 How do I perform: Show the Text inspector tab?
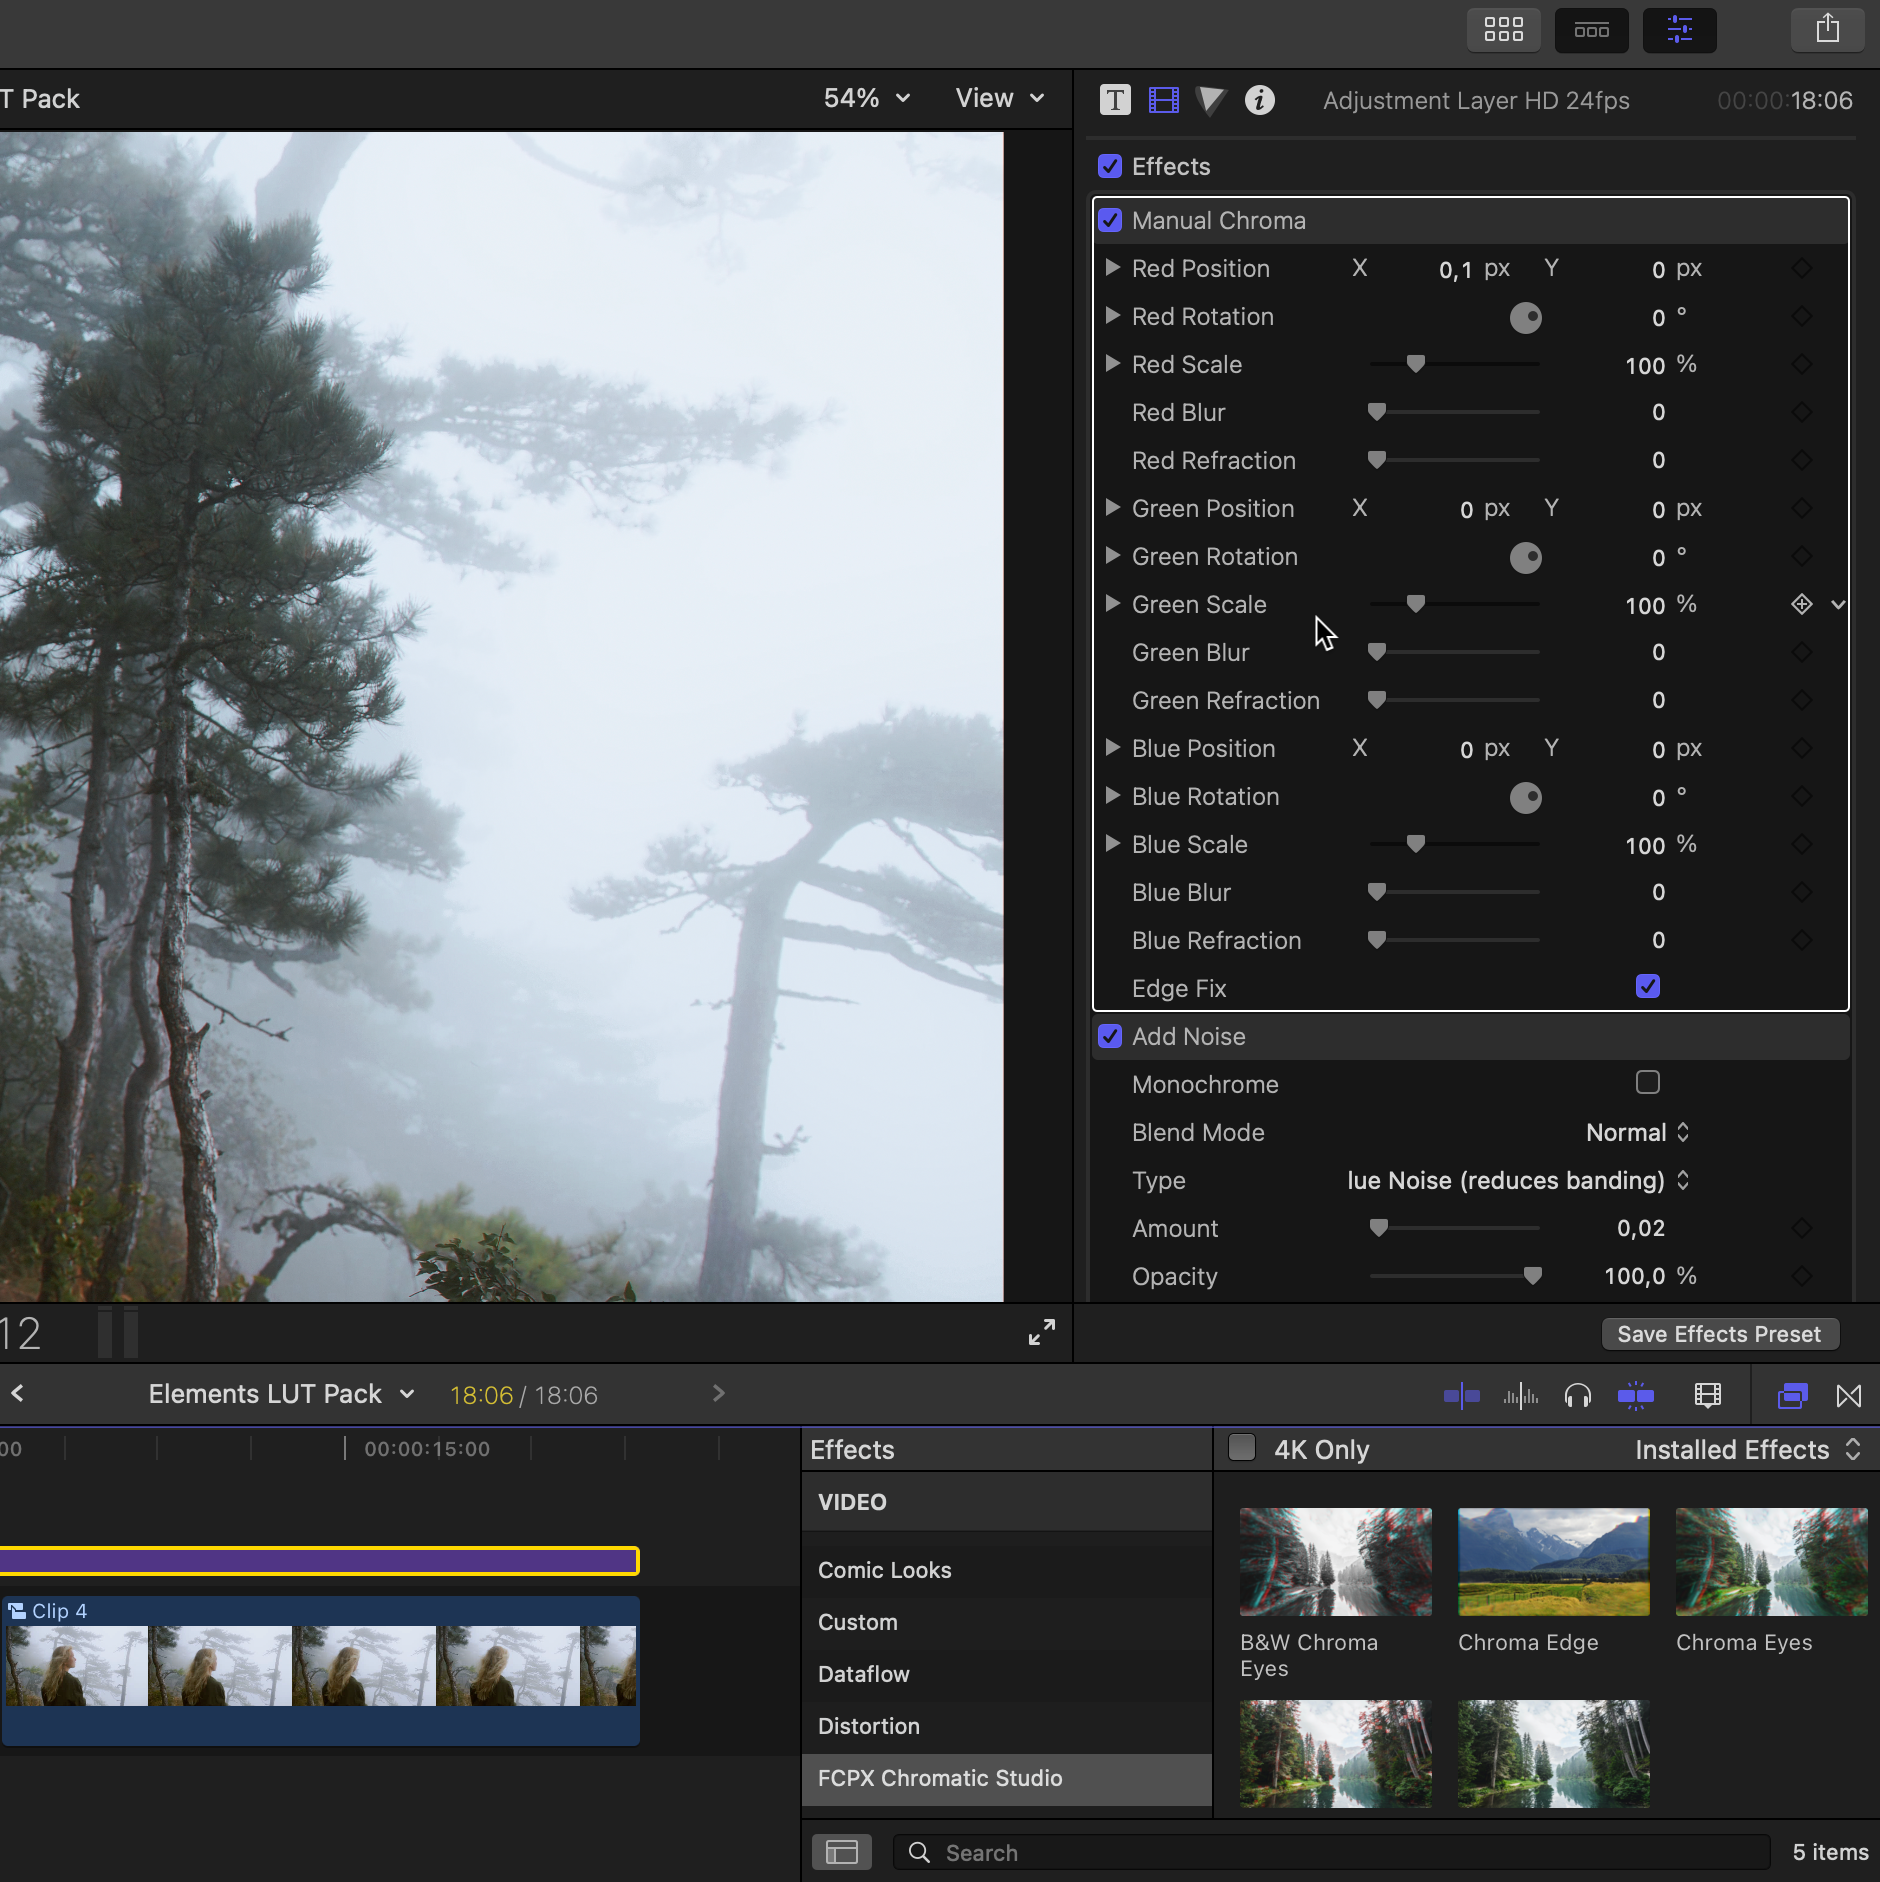tap(1115, 100)
